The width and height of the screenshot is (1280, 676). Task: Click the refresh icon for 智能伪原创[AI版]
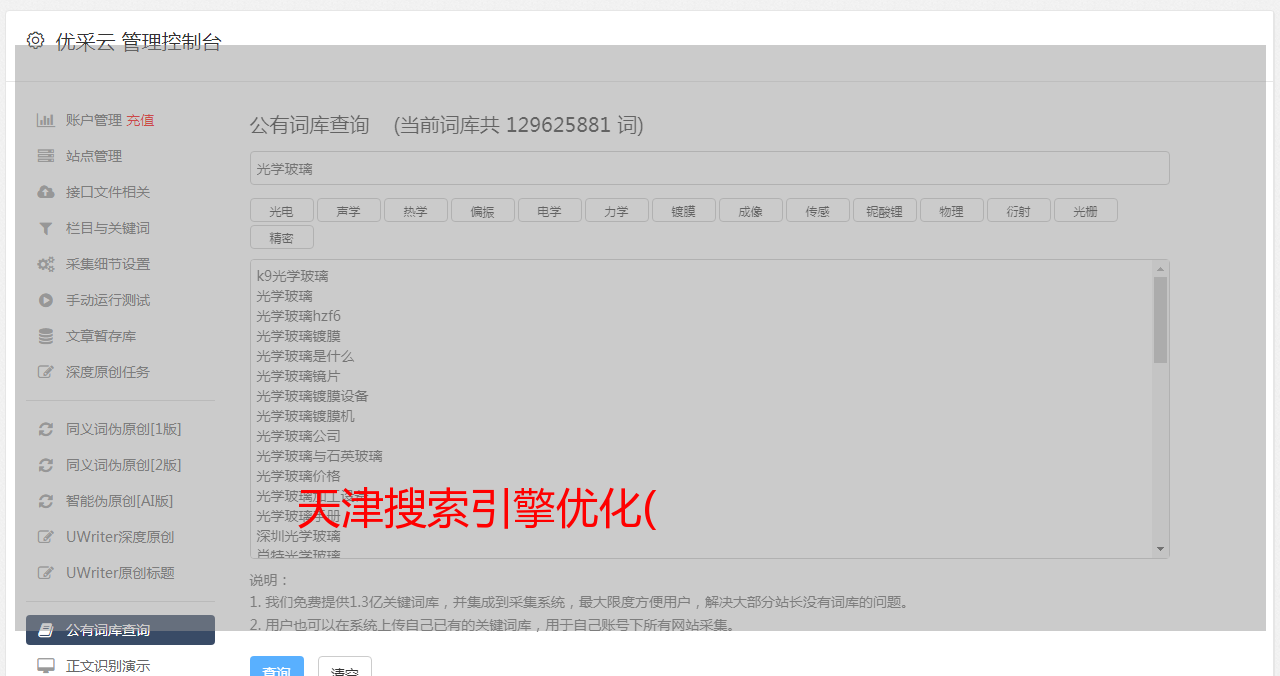(46, 501)
